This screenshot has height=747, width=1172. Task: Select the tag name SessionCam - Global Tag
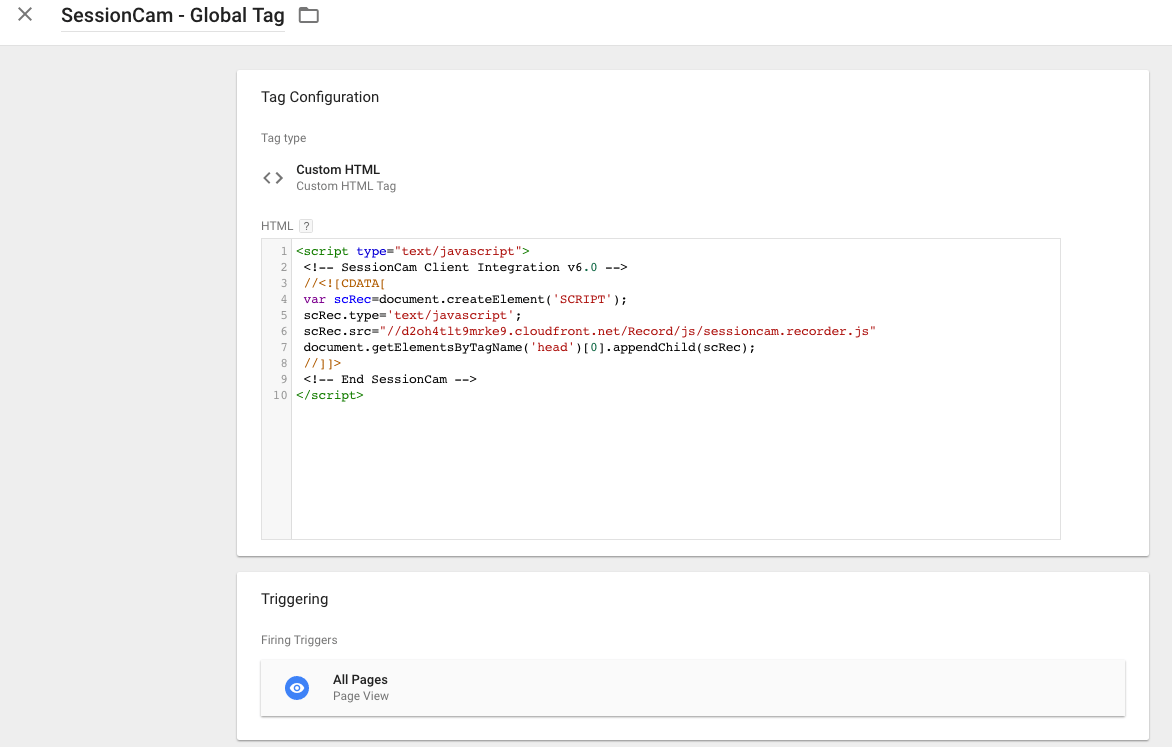tap(172, 15)
